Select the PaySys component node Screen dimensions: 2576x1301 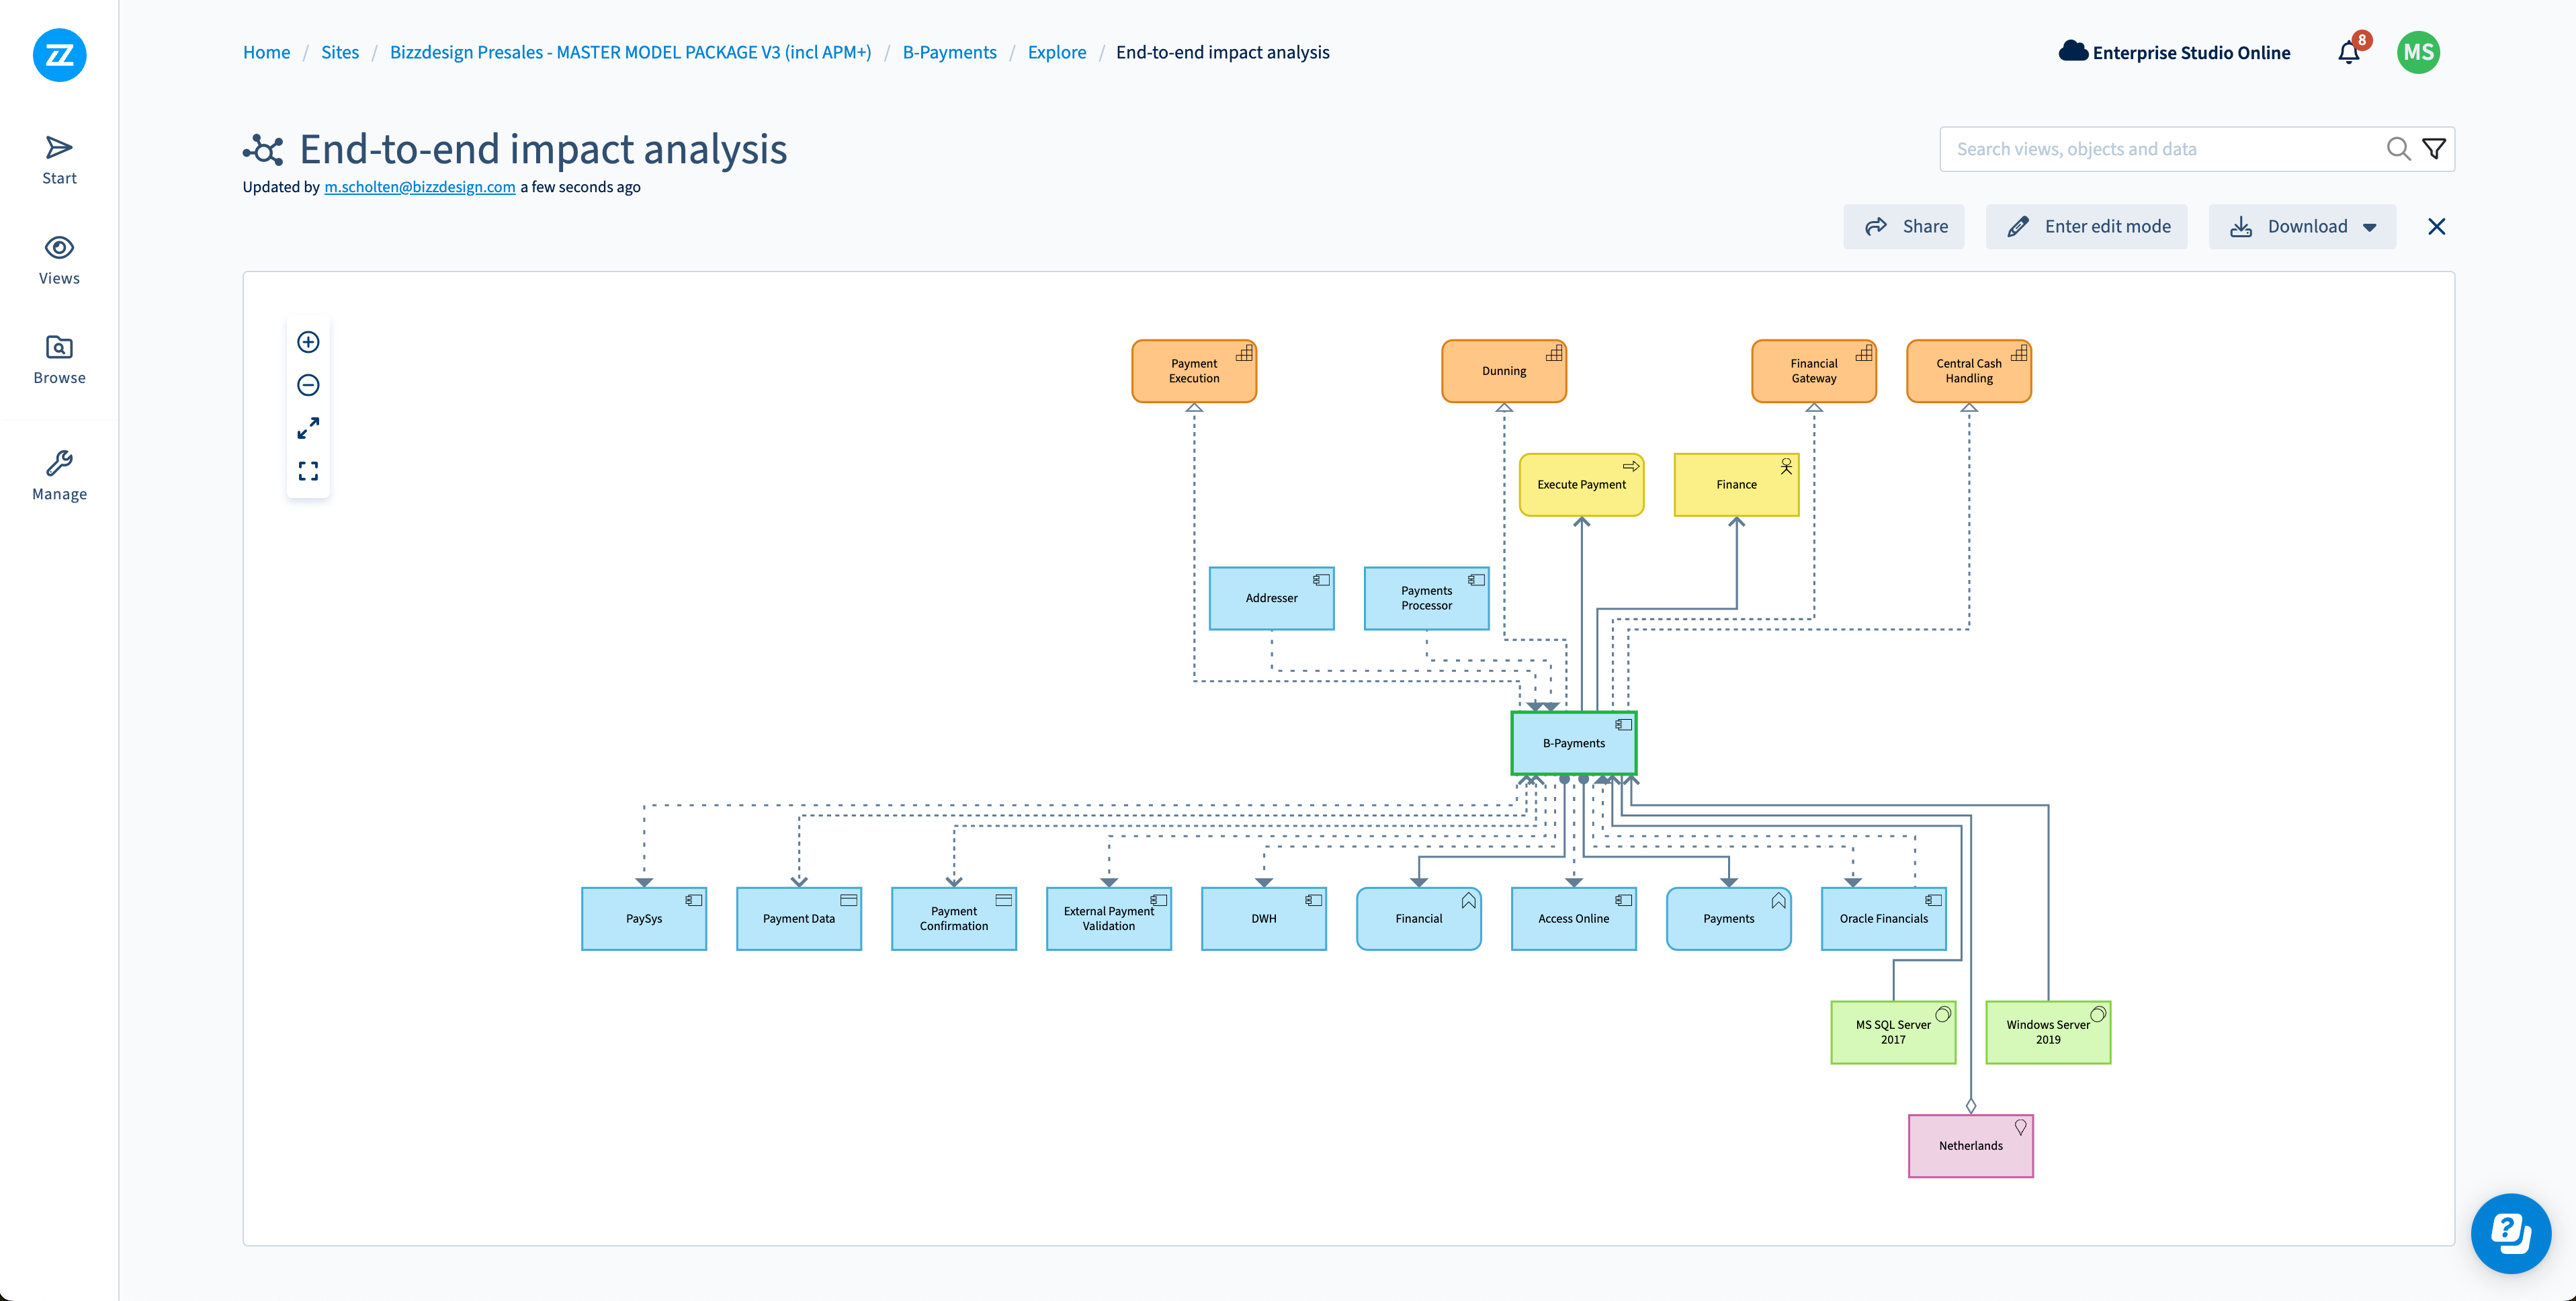pos(644,919)
